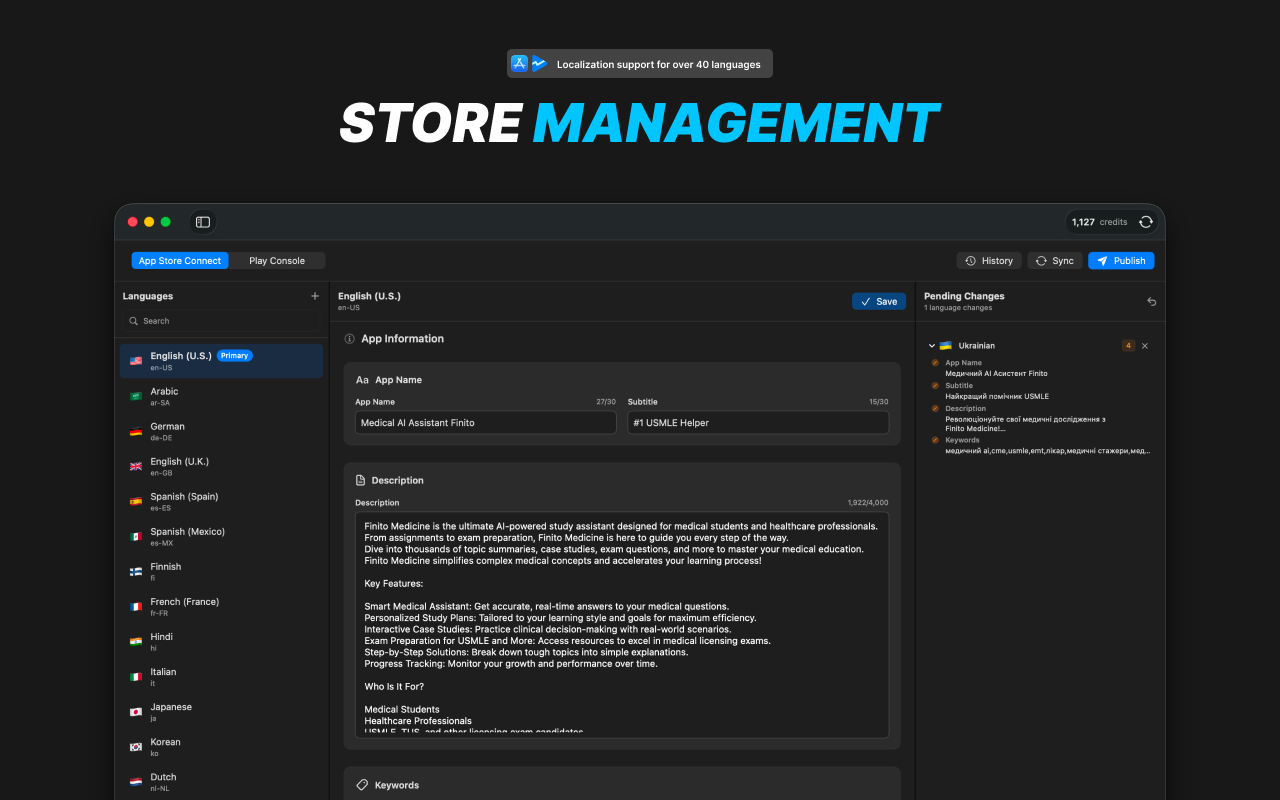Publish the pending localizations
This screenshot has height=800, width=1280.
(x=1120, y=260)
